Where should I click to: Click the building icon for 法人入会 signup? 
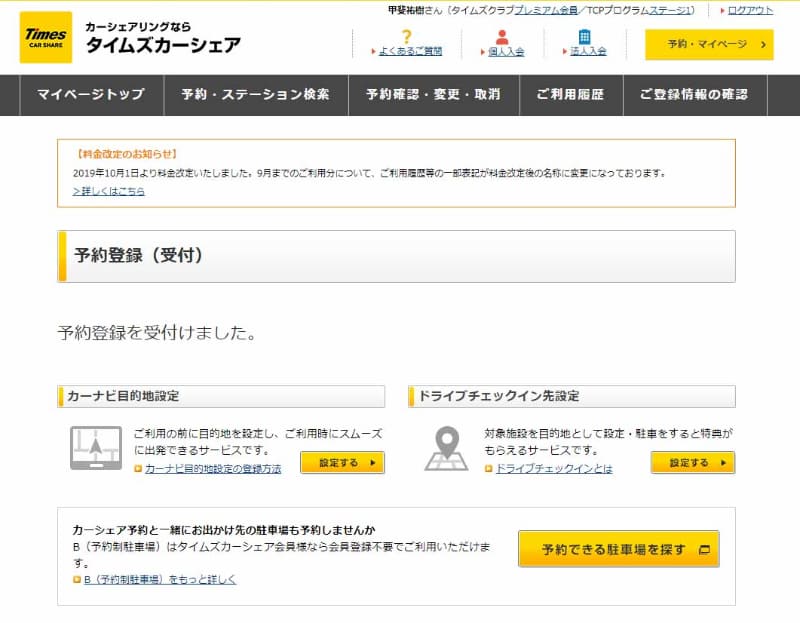(x=583, y=35)
